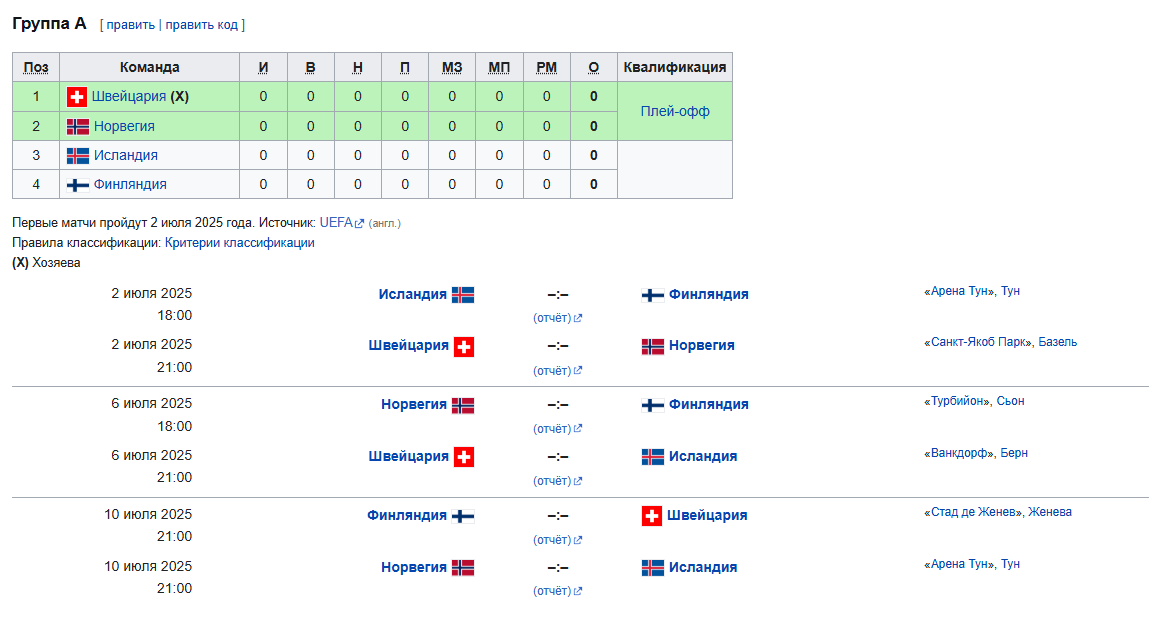
Task: Open the Стад де Женев stadium link
Action: click(973, 512)
